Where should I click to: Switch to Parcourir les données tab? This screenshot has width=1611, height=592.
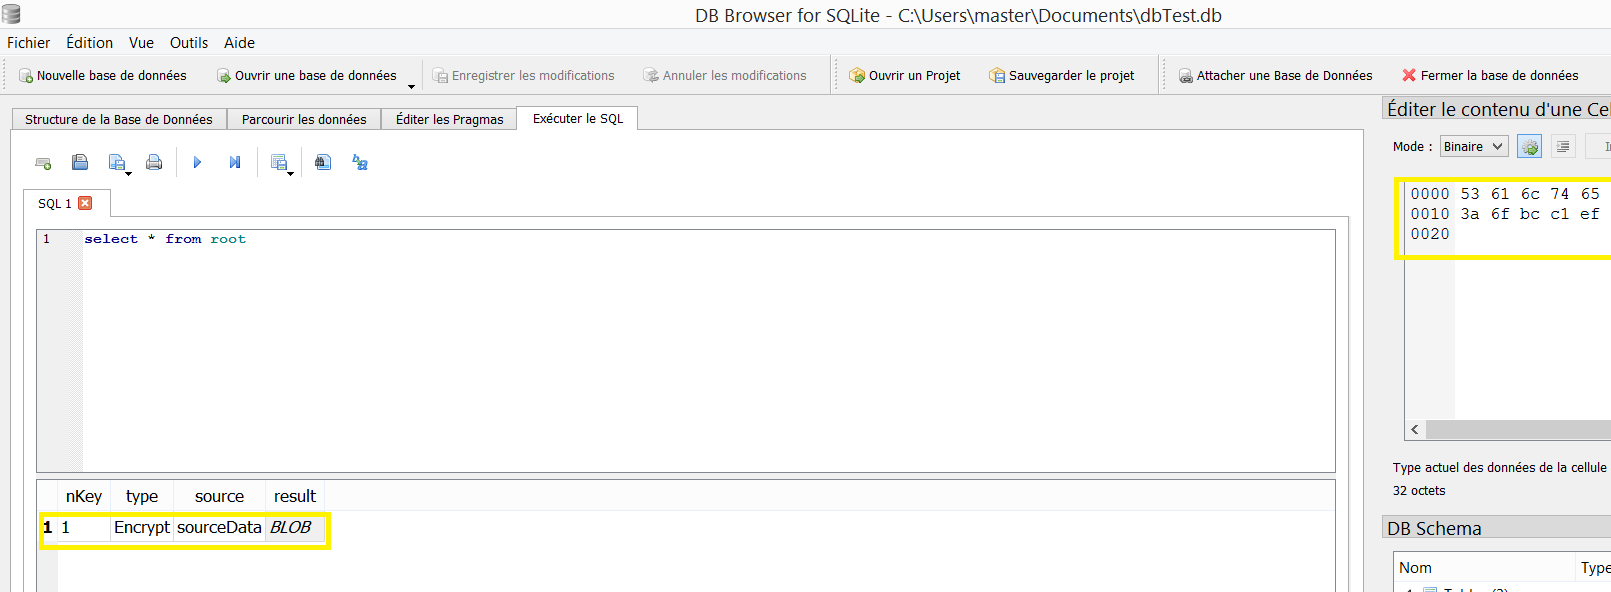pyautogui.click(x=304, y=119)
